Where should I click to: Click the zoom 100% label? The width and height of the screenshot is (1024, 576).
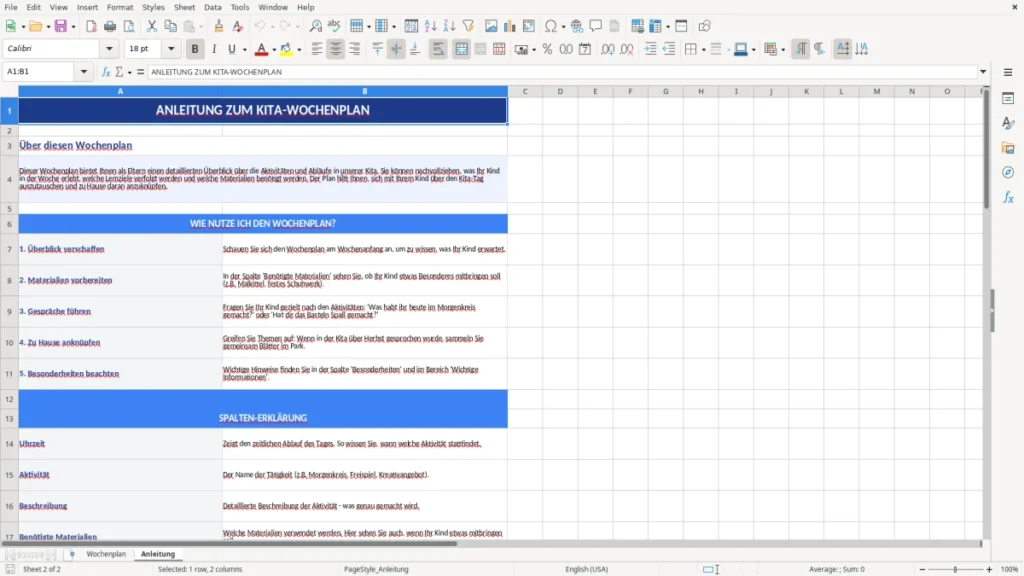(x=1010, y=569)
